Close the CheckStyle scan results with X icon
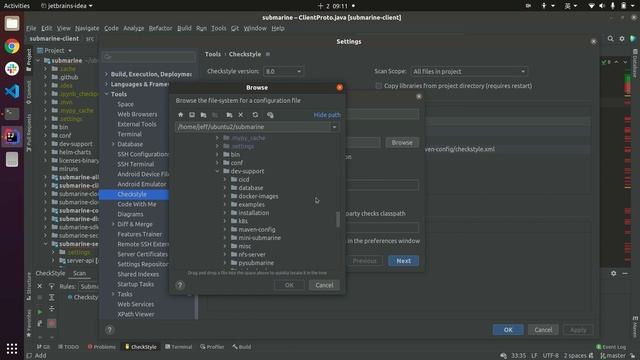 point(40,286)
